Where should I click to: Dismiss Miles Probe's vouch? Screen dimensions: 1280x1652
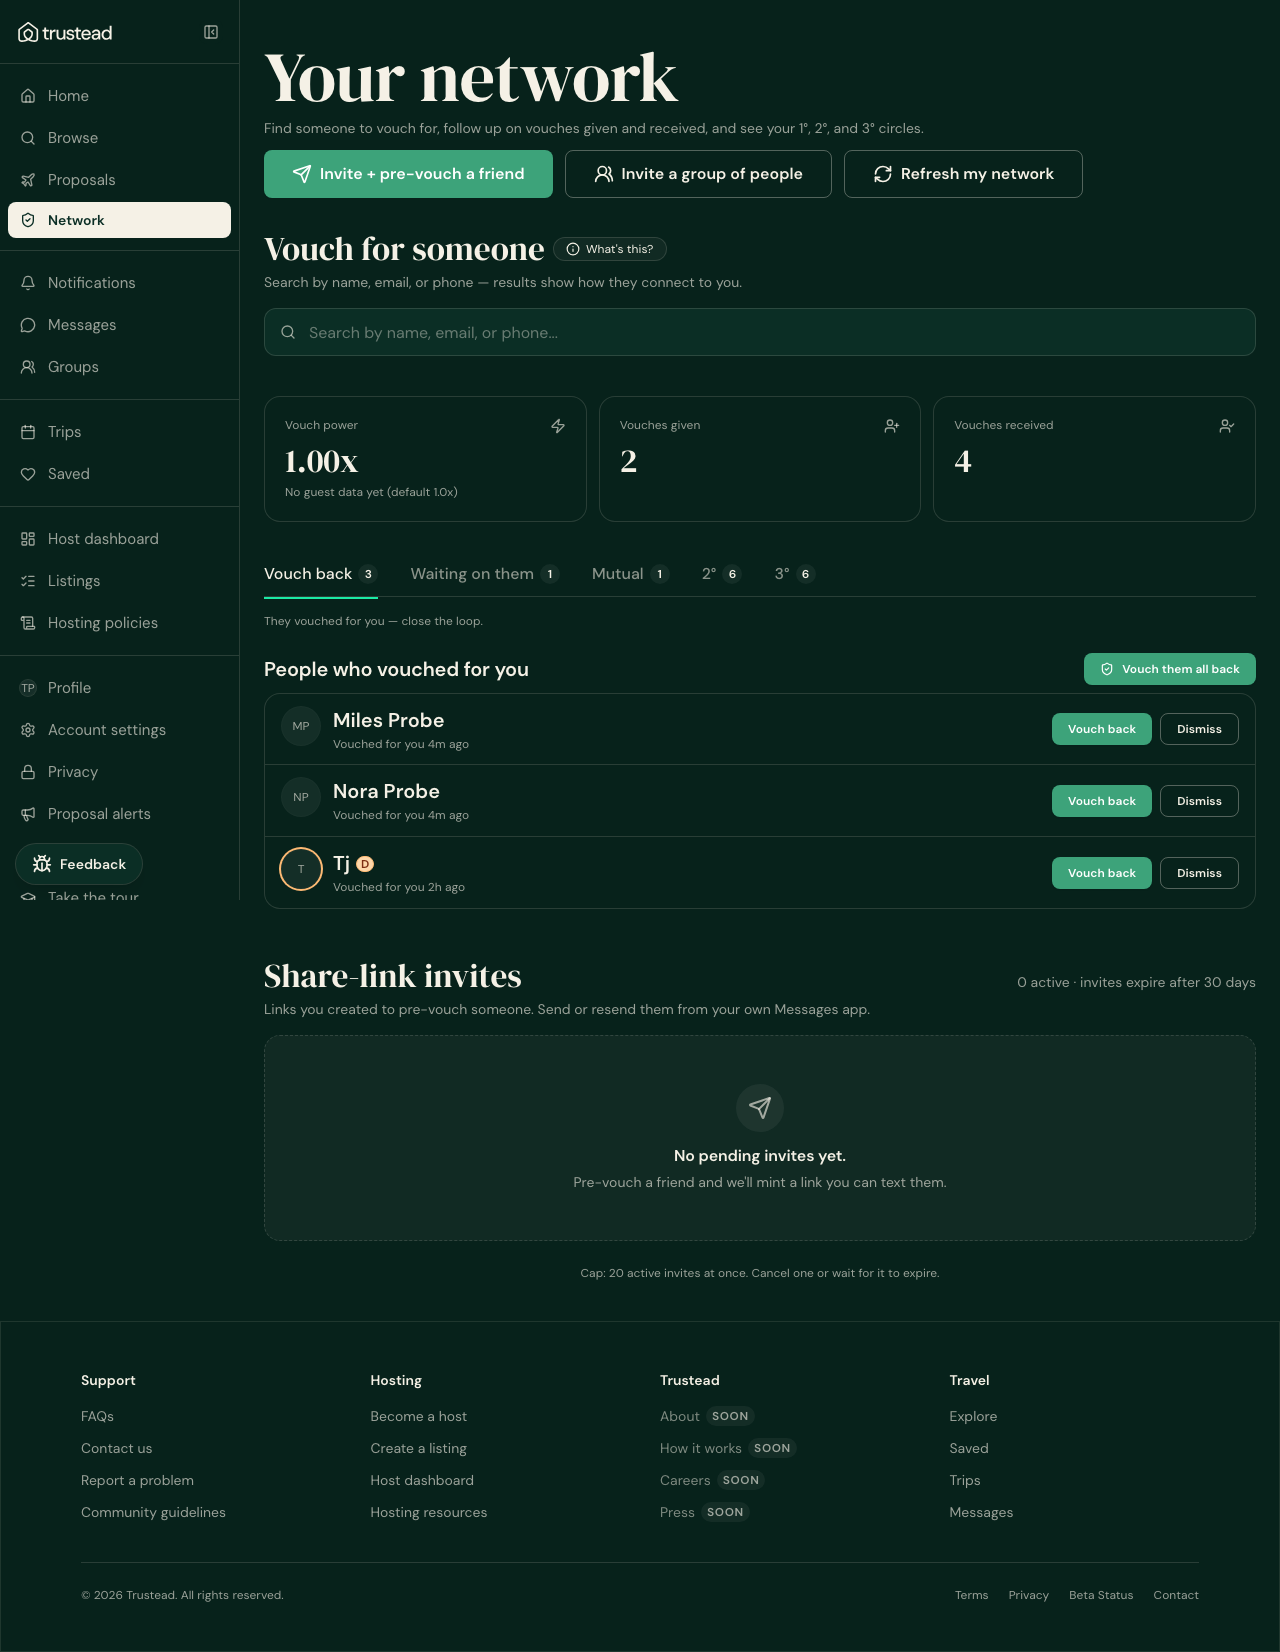point(1199,729)
